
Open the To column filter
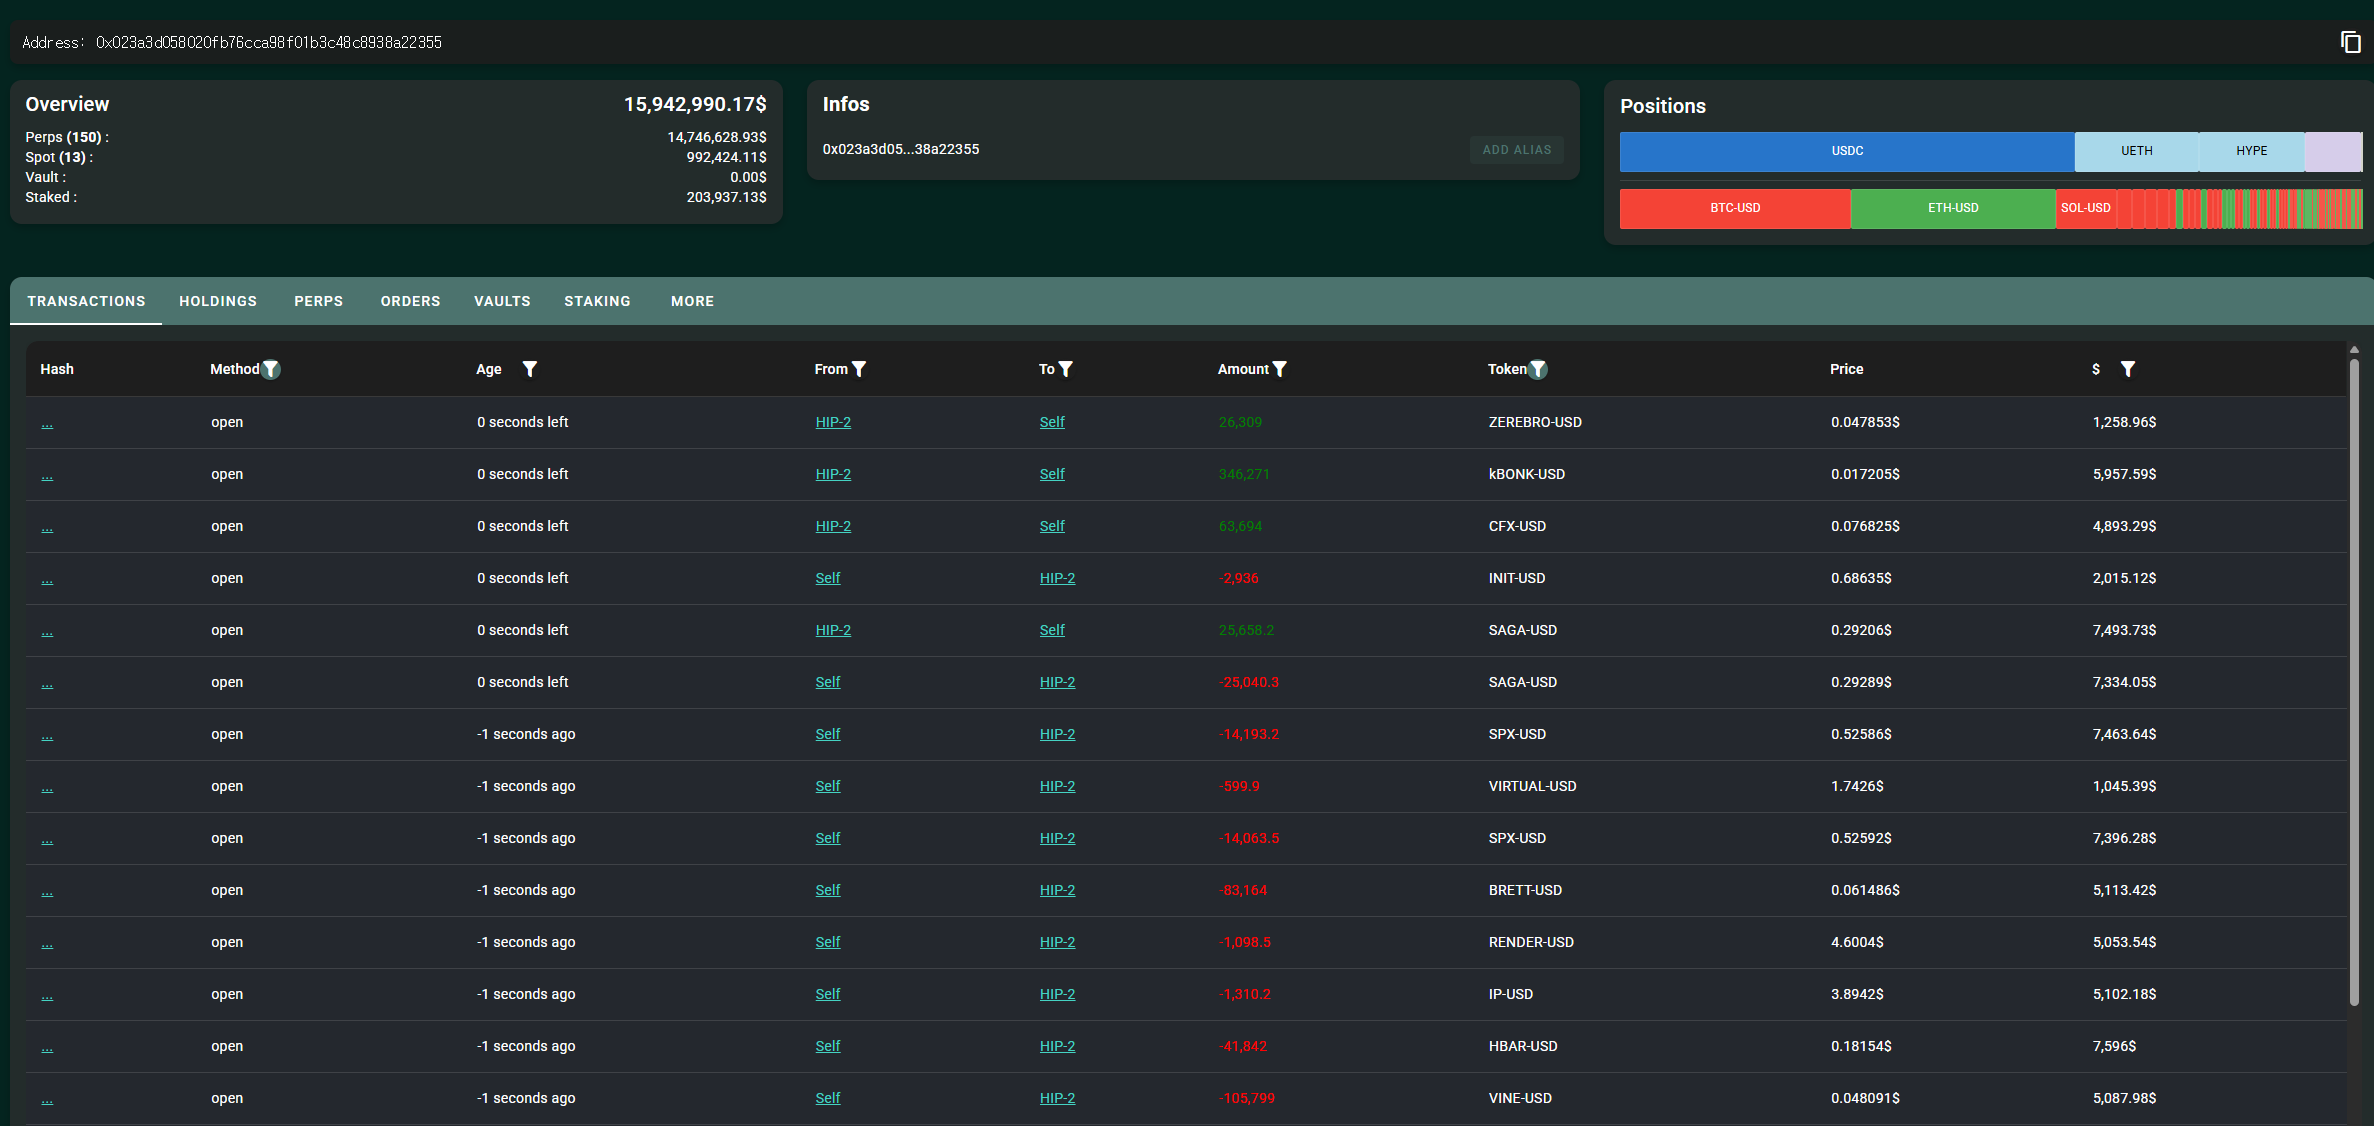[1066, 369]
